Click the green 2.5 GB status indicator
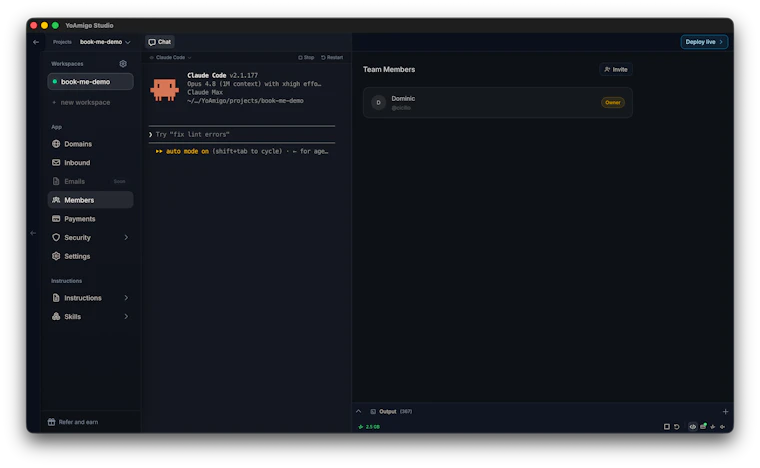 pyautogui.click(x=369, y=427)
